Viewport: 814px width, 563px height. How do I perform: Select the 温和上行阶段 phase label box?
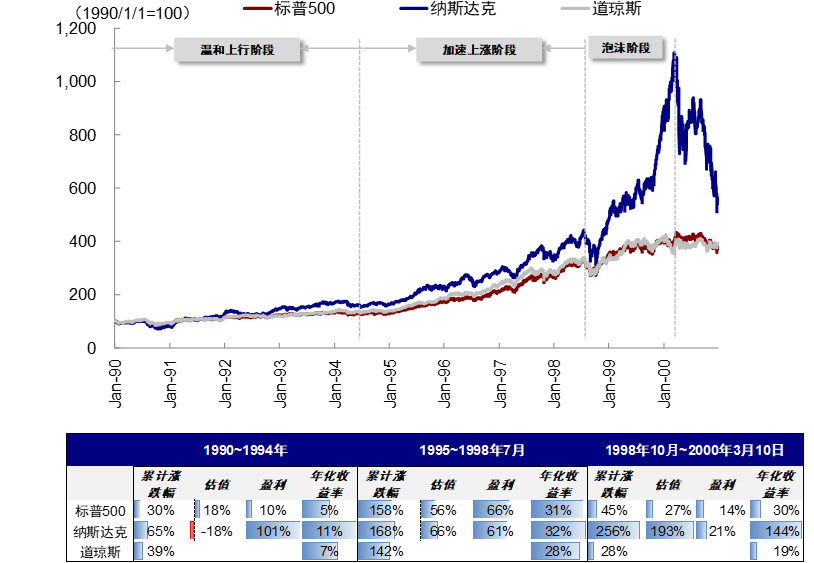coord(237,50)
